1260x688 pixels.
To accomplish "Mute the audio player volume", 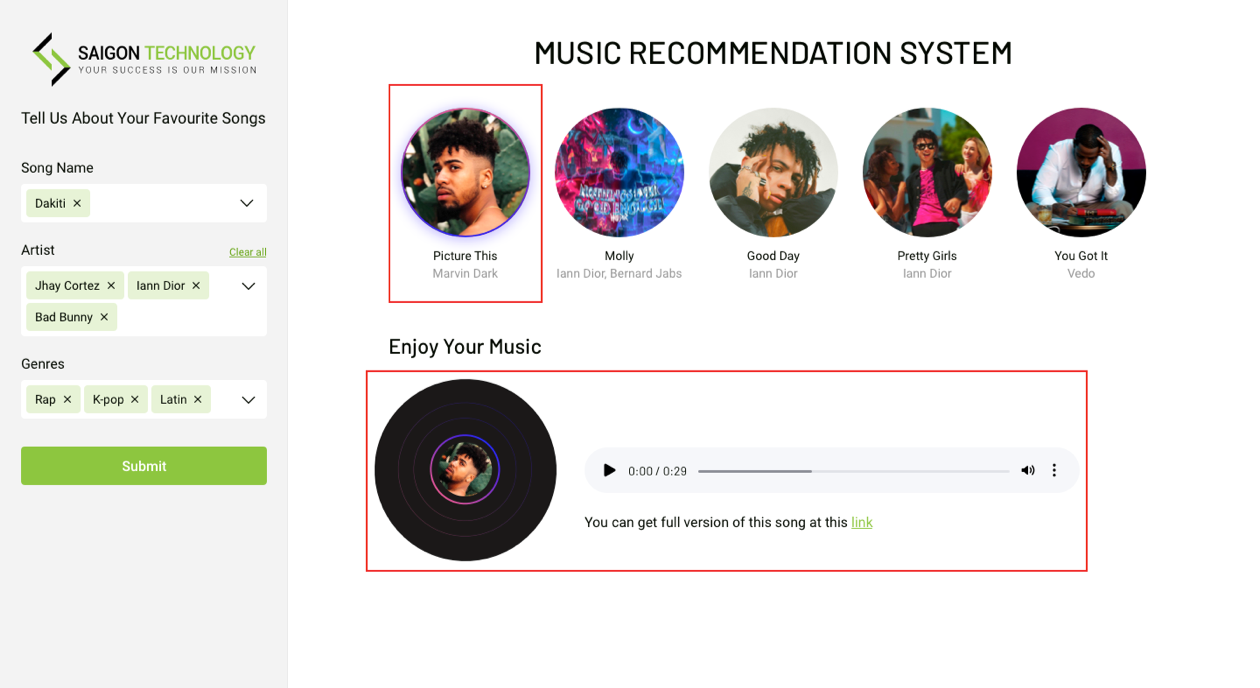I will [1028, 470].
